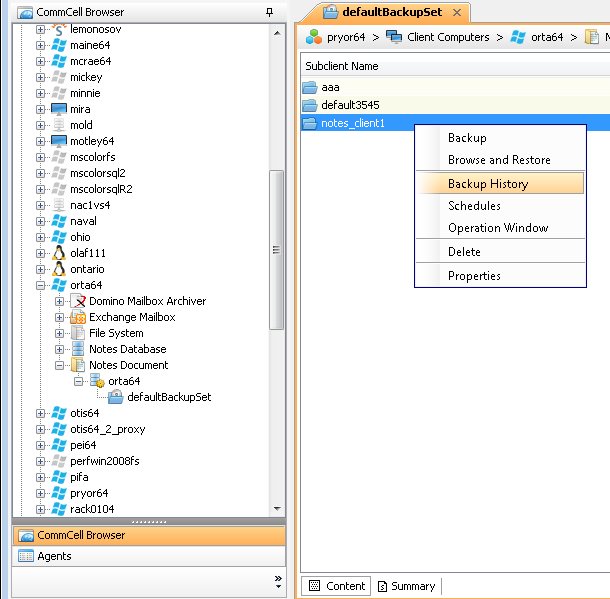Click the Exchange Mailbox agent icon

(78, 317)
